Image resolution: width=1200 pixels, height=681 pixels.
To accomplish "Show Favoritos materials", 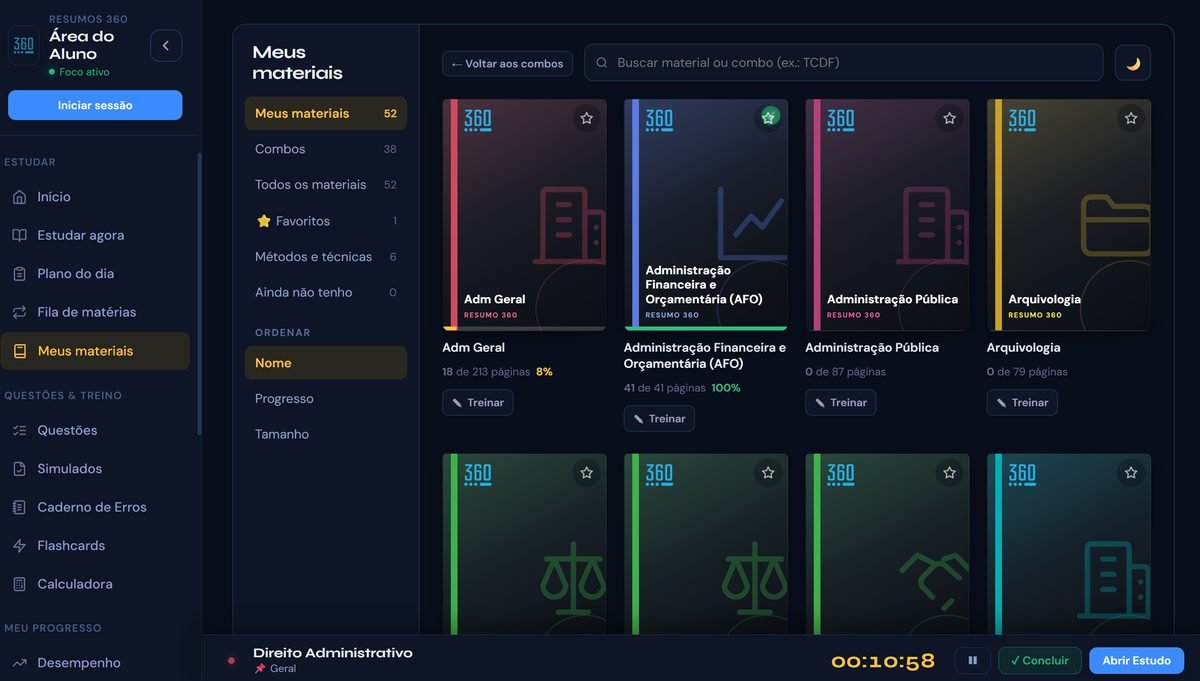I will tap(326, 221).
